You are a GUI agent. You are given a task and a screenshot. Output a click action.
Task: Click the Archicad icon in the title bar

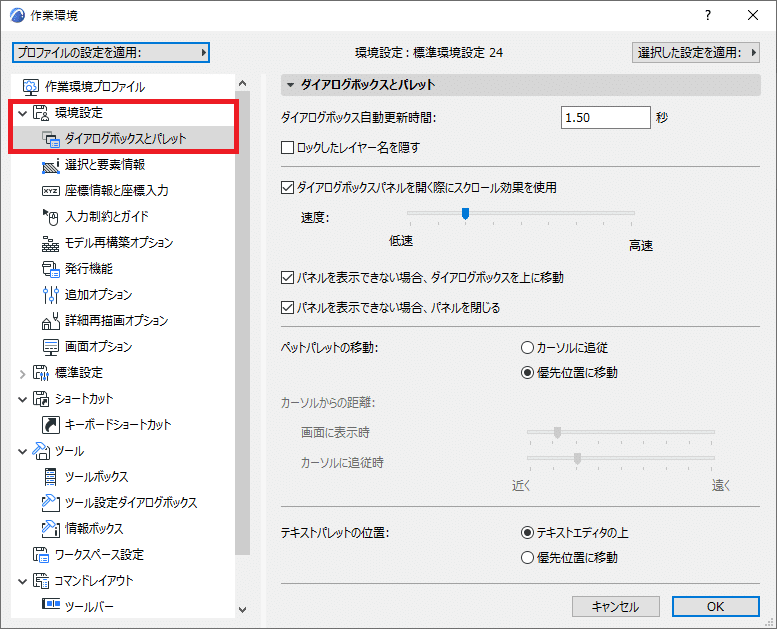[x=17, y=15]
